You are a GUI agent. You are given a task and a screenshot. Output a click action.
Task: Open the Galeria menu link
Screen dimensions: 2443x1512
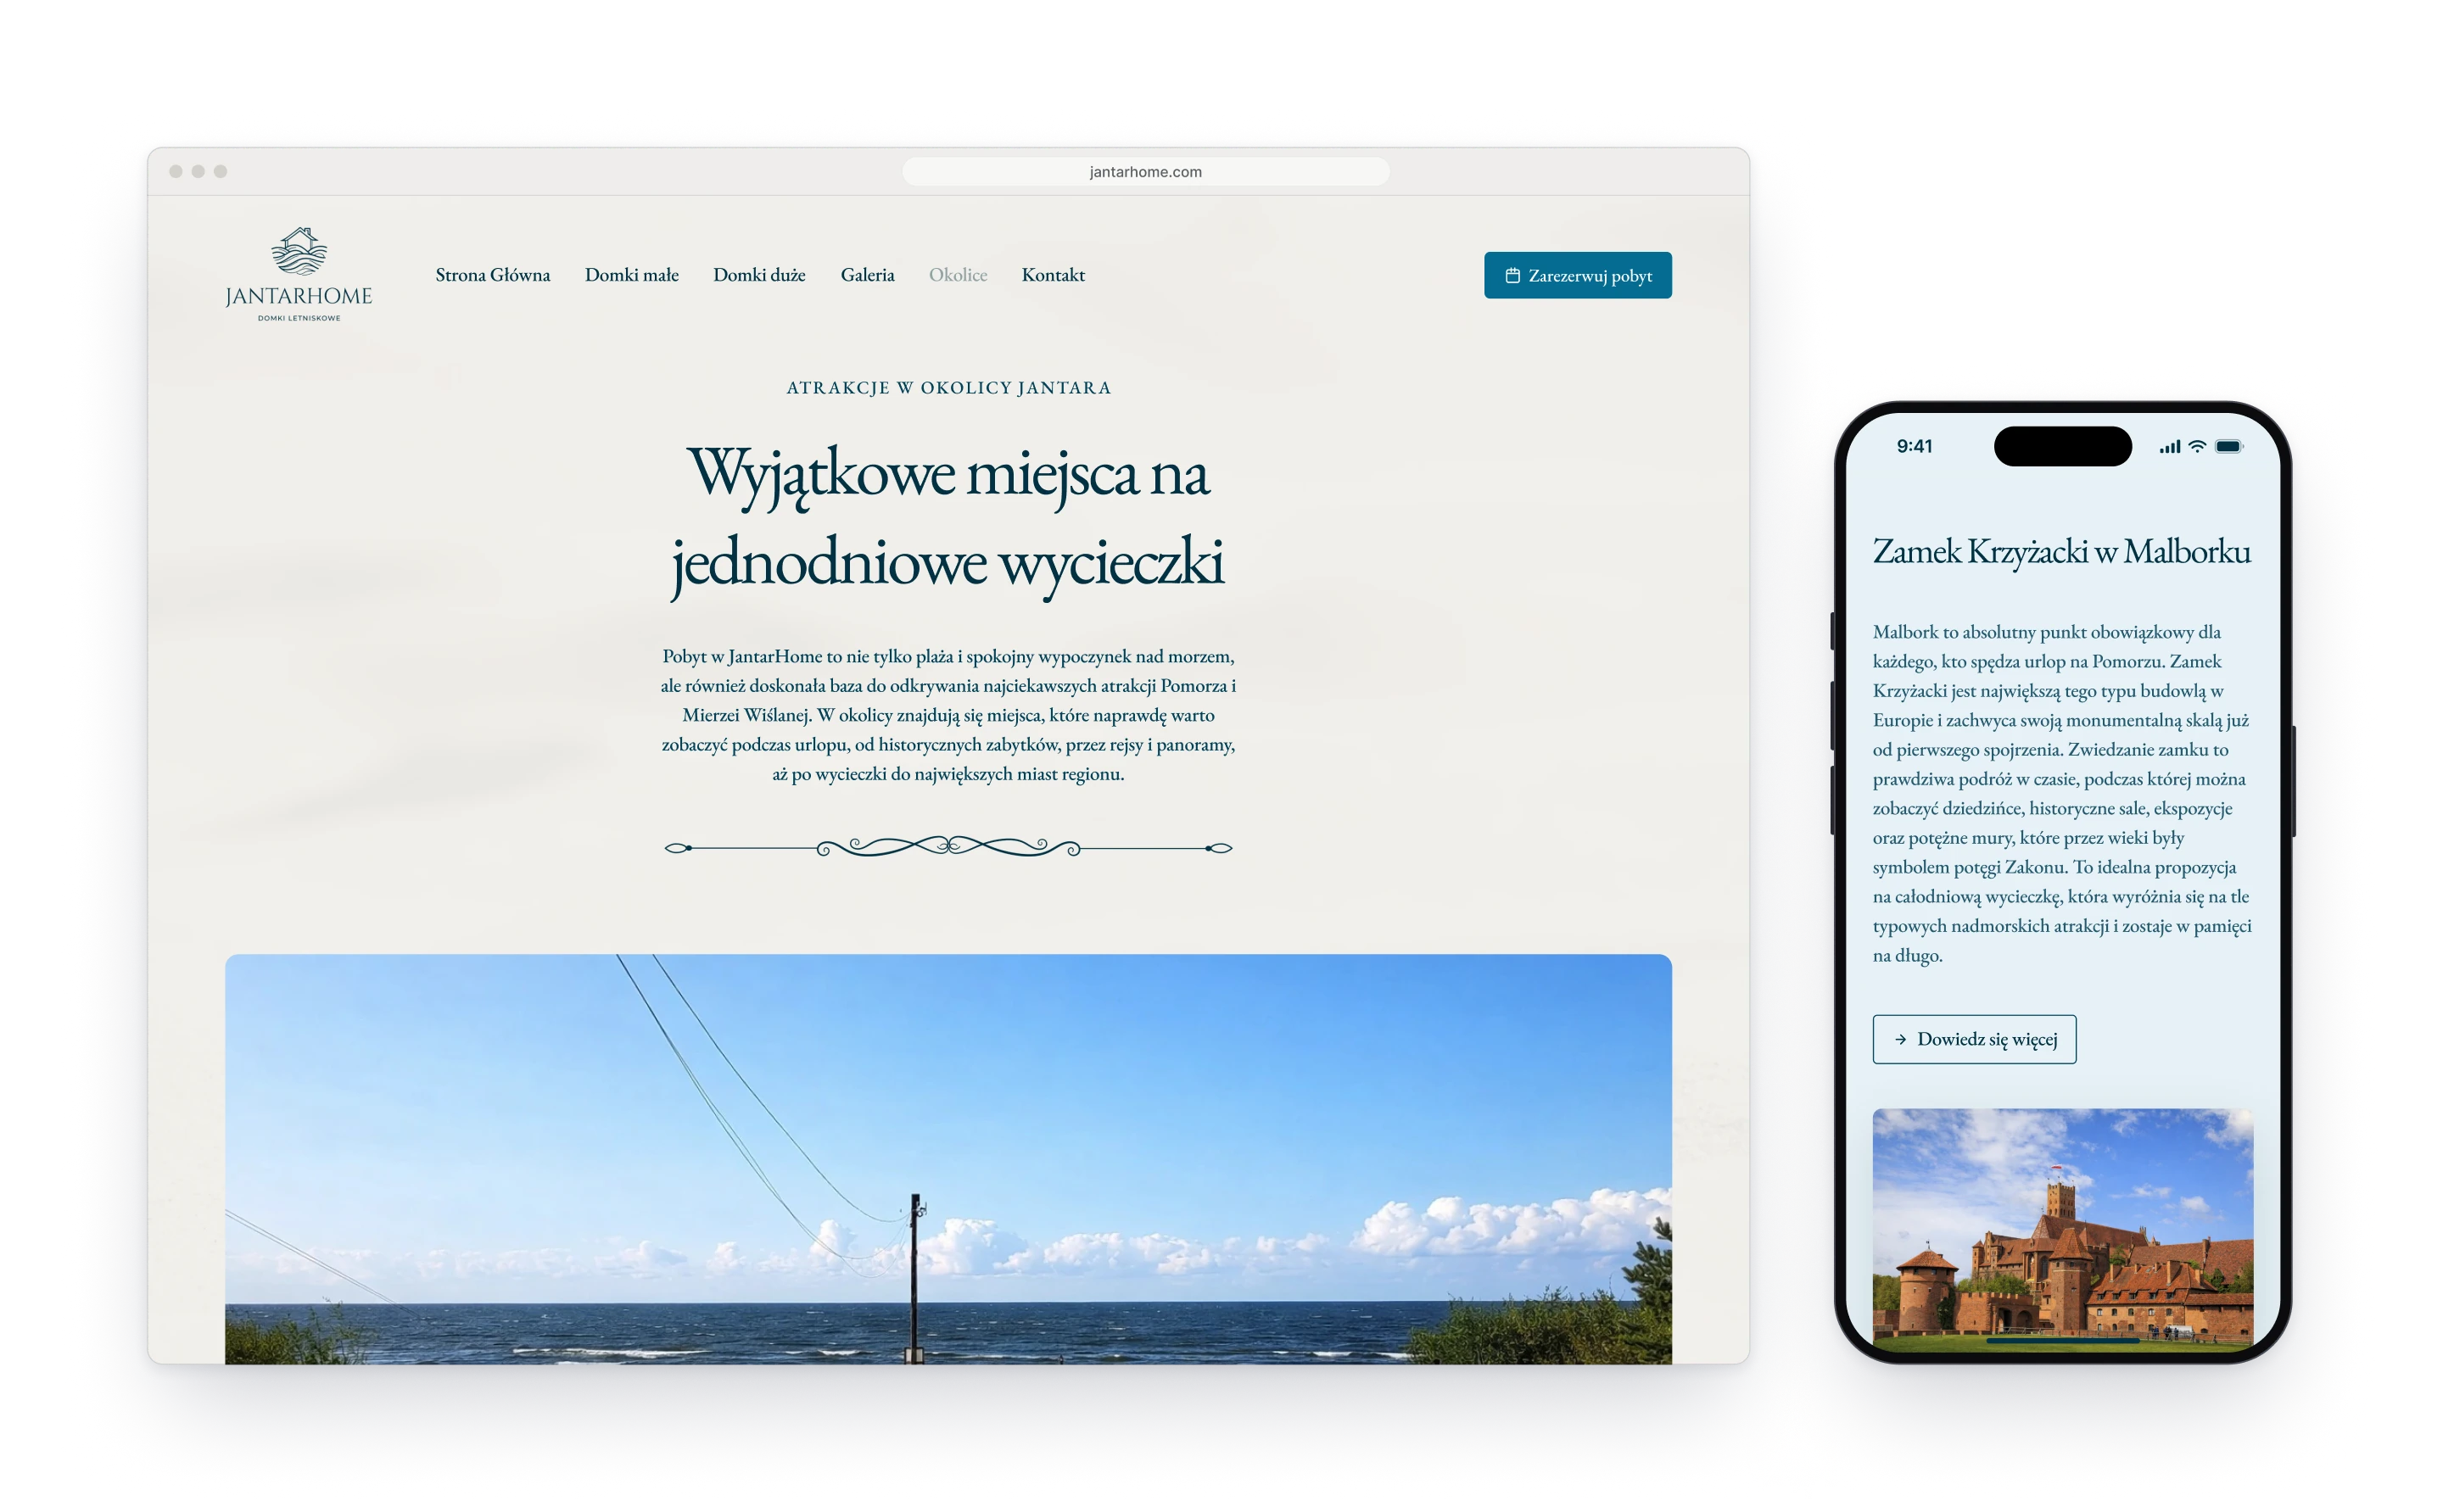tap(867, 275)
